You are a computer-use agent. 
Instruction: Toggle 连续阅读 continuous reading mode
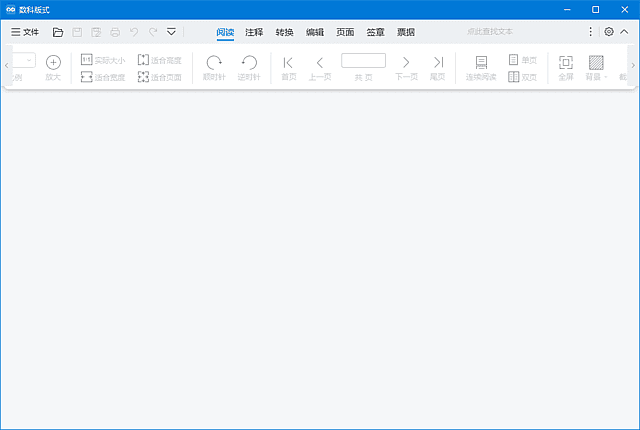pyautogui.click(x=481, y=67)
